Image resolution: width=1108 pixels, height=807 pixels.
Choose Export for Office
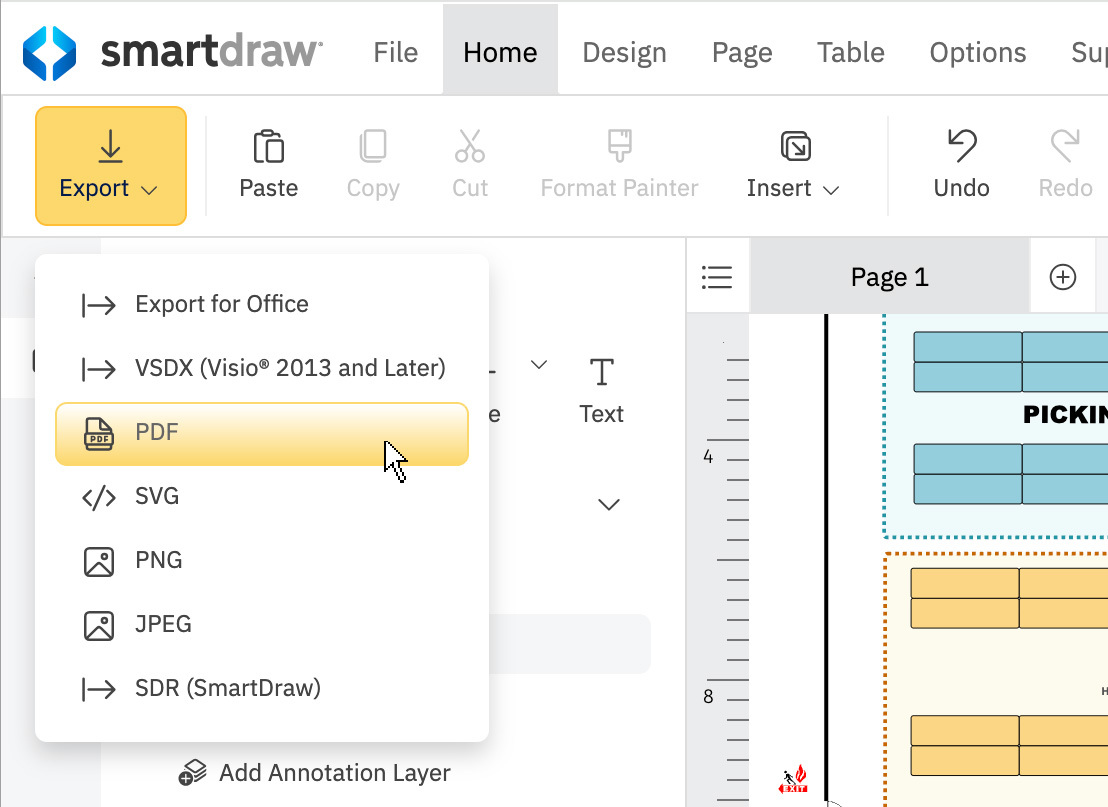(x=262, y=305)
